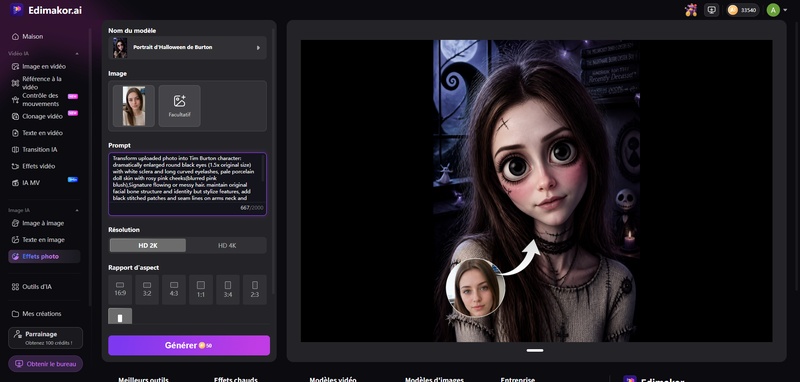800x382 pixels.
Task: Open the Clonage vidéo icon
Action: click(15, 116)
